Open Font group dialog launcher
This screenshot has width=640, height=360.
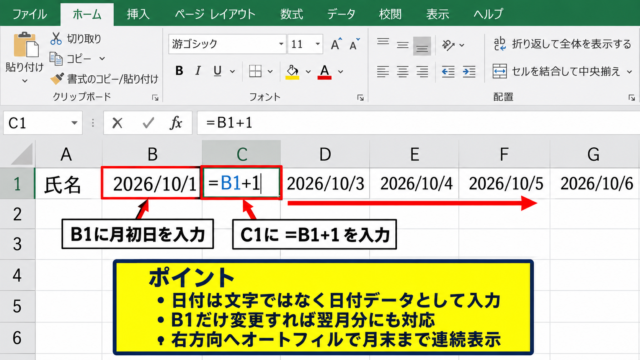click(360, 98)
